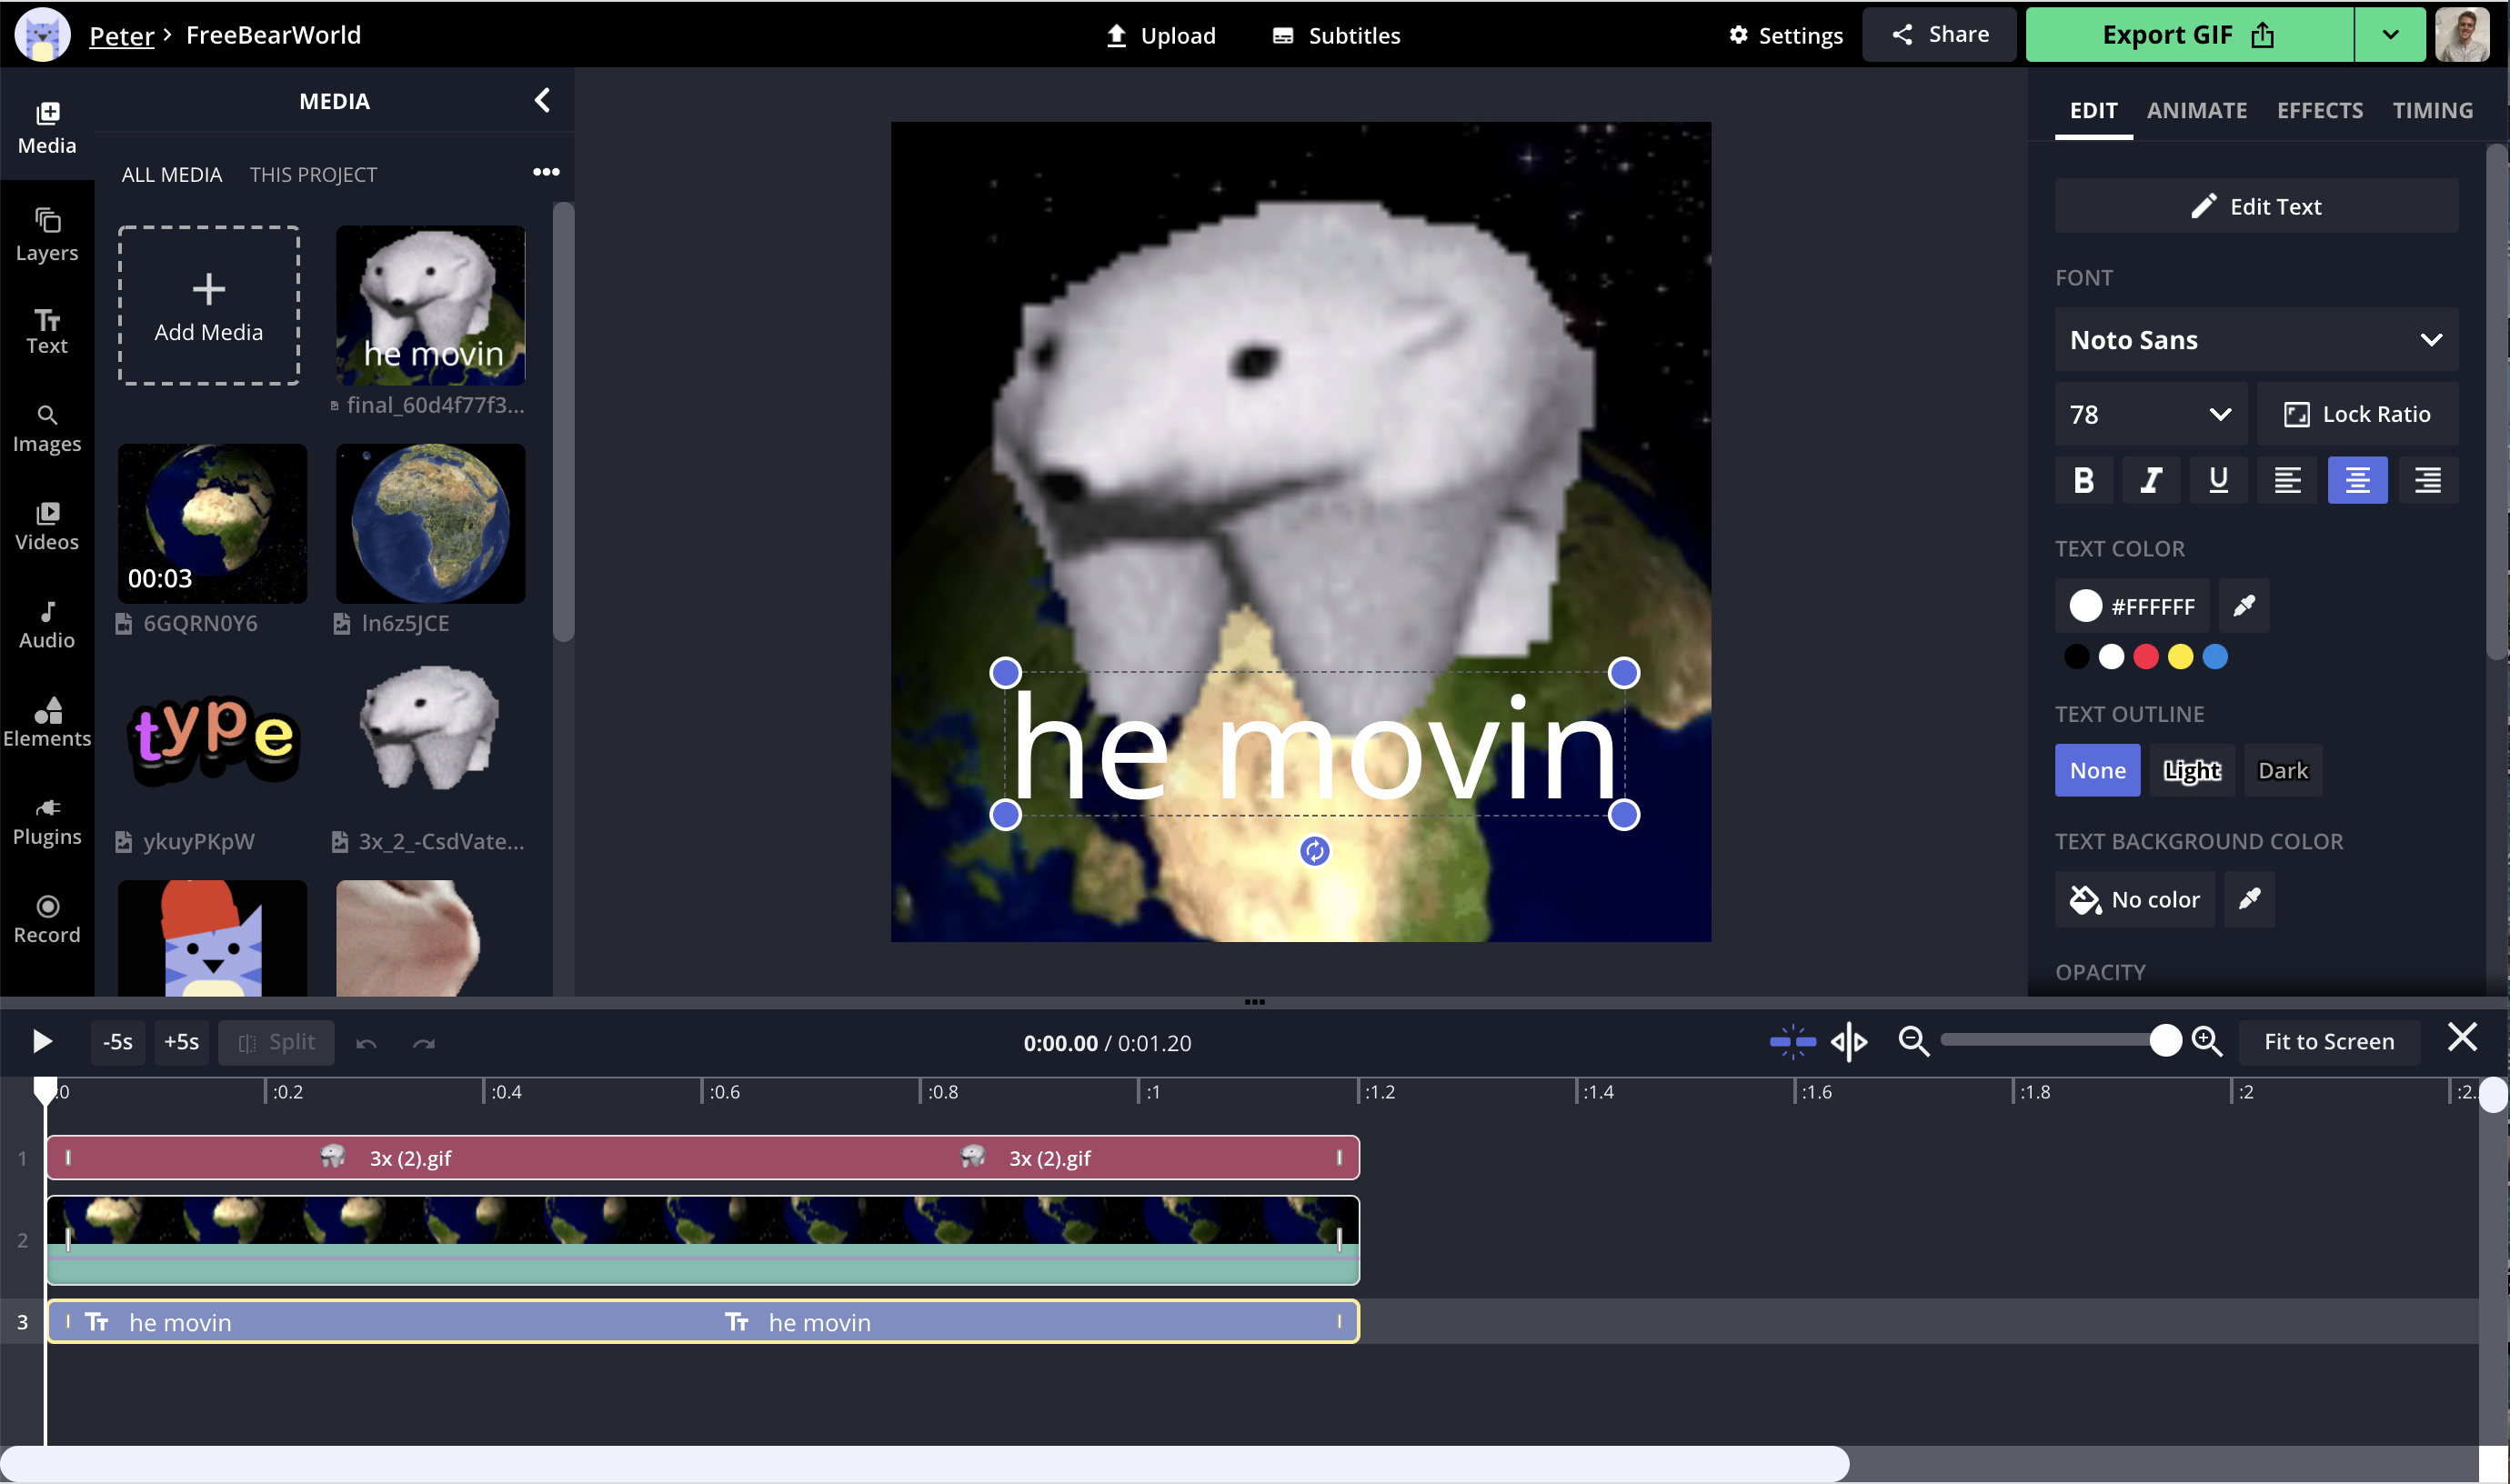Click the Edit Text button
This screenshot has height=1484, width=2510.
2255,206
